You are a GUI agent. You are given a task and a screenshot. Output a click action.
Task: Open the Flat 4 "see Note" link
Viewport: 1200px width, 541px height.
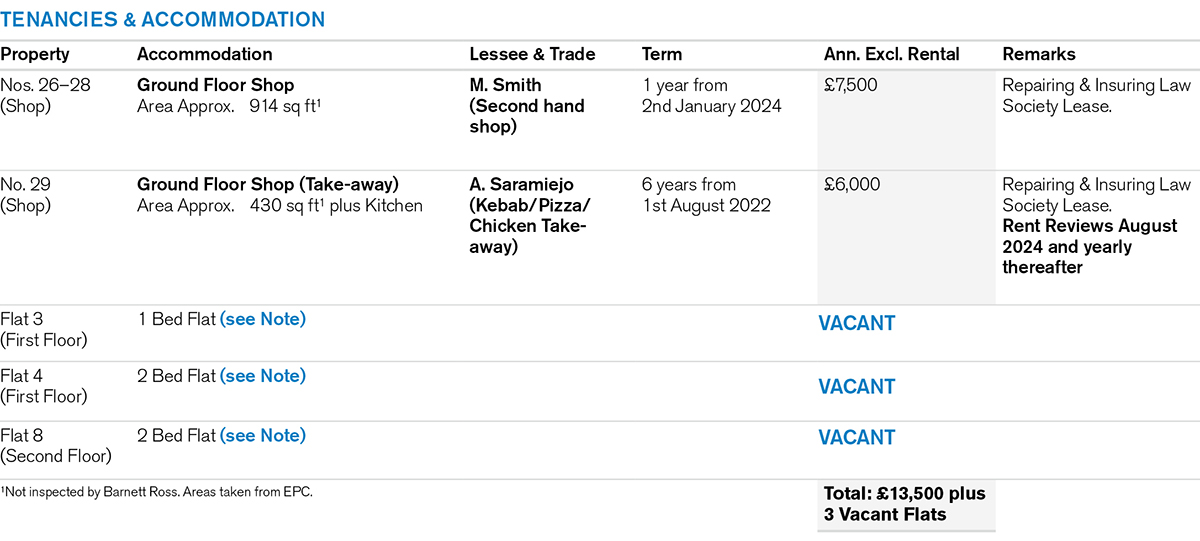click(263, 376)
